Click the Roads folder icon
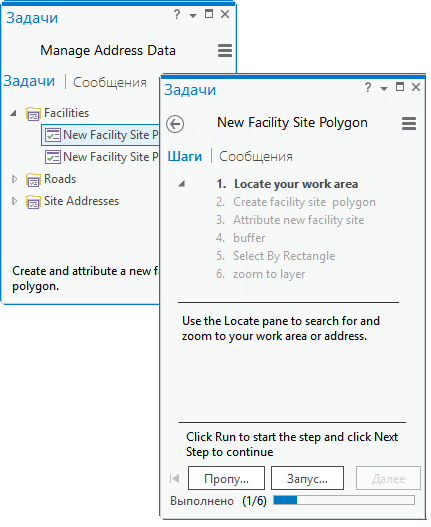The width and height of the screenshot is (431, 527). point(33,180)
